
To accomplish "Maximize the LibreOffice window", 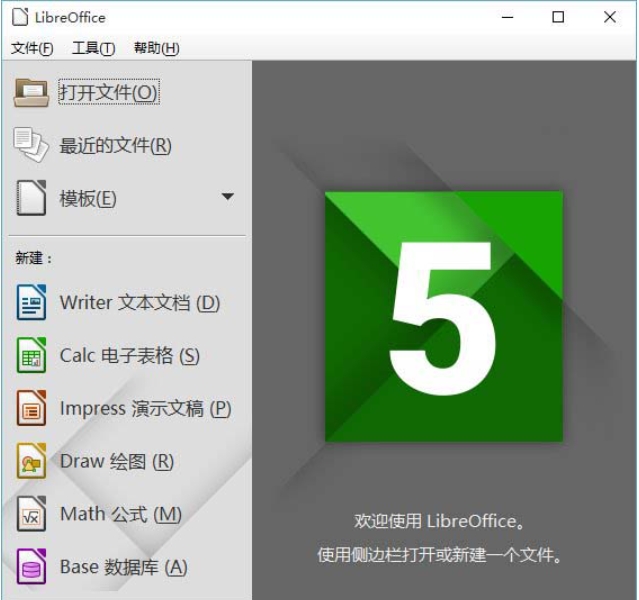I will click(x=558, y=17).
